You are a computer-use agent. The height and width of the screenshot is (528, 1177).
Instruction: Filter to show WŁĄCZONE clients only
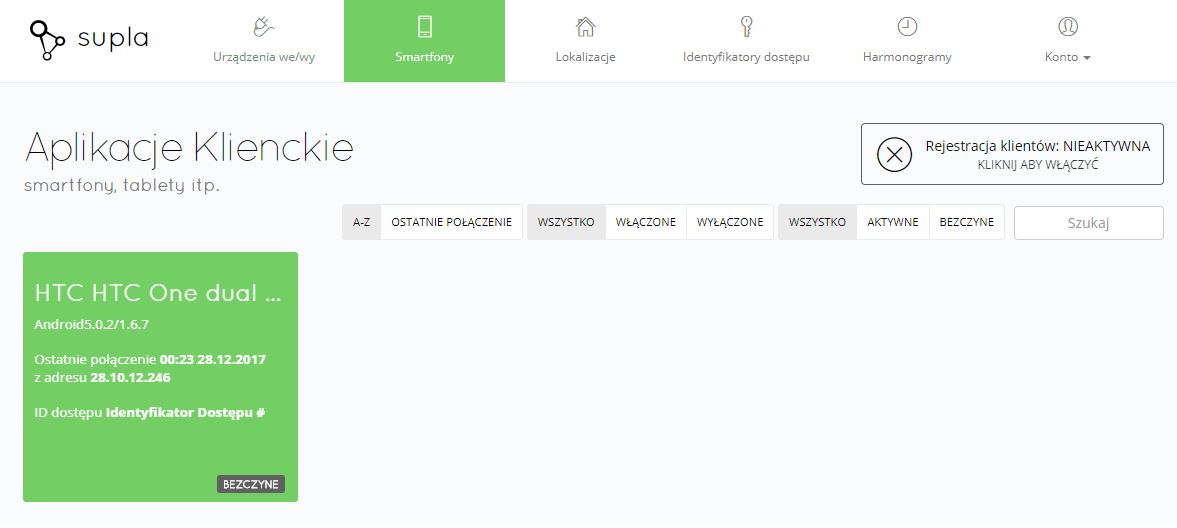pos(645,222)
